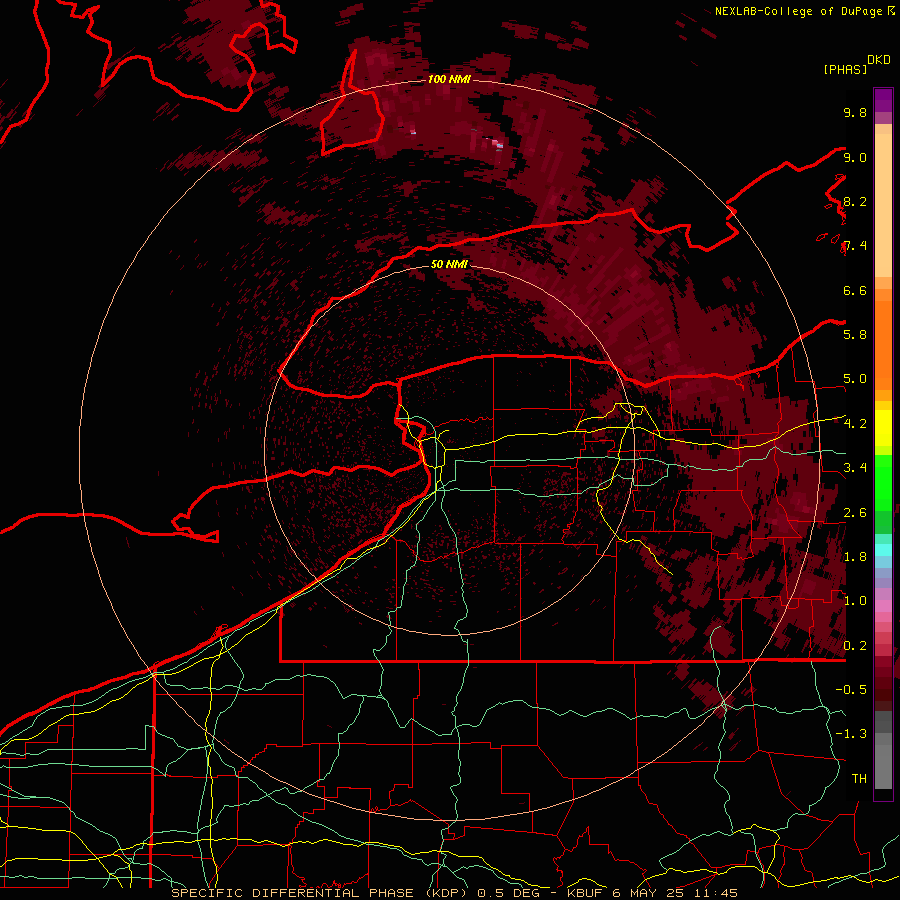
Task: Click the -1.3 scale value
Action: click(x=851, y=734)
